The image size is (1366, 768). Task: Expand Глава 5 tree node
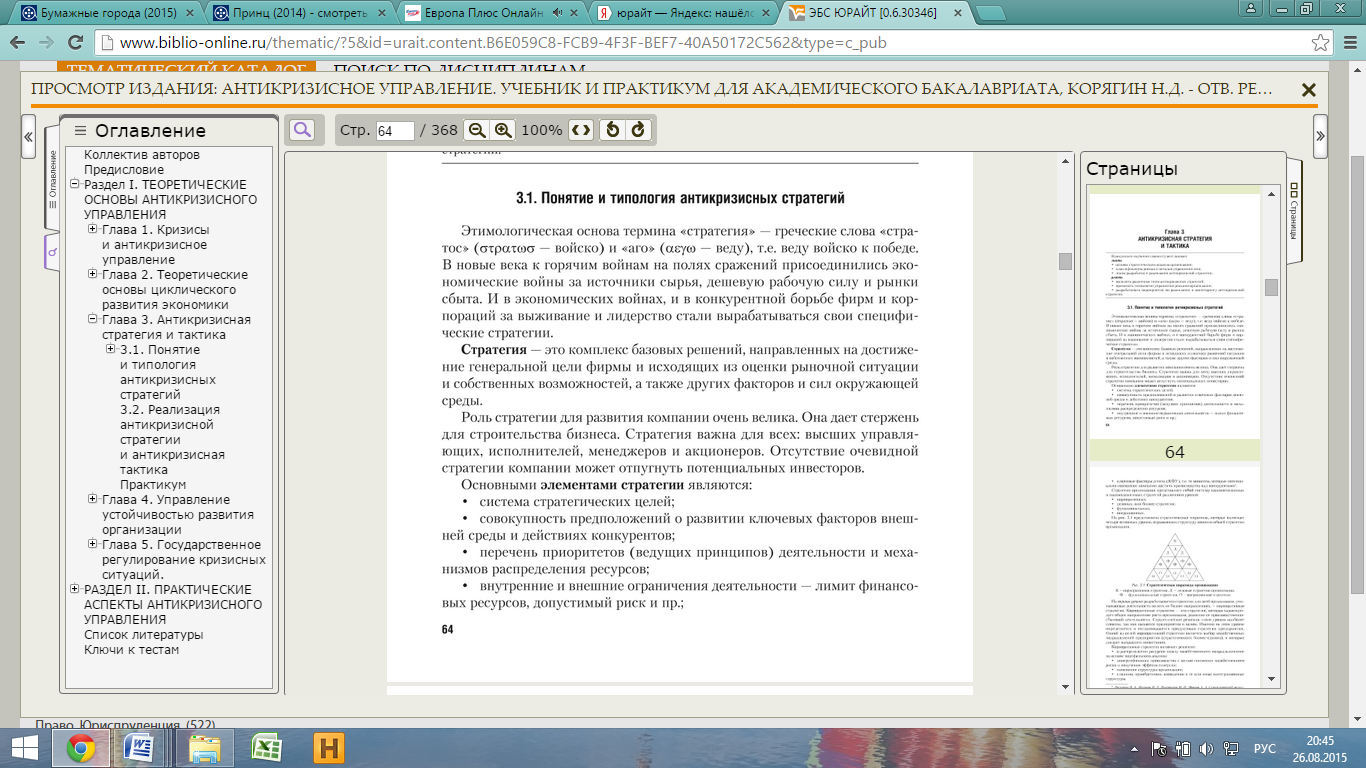click(92, 545)
